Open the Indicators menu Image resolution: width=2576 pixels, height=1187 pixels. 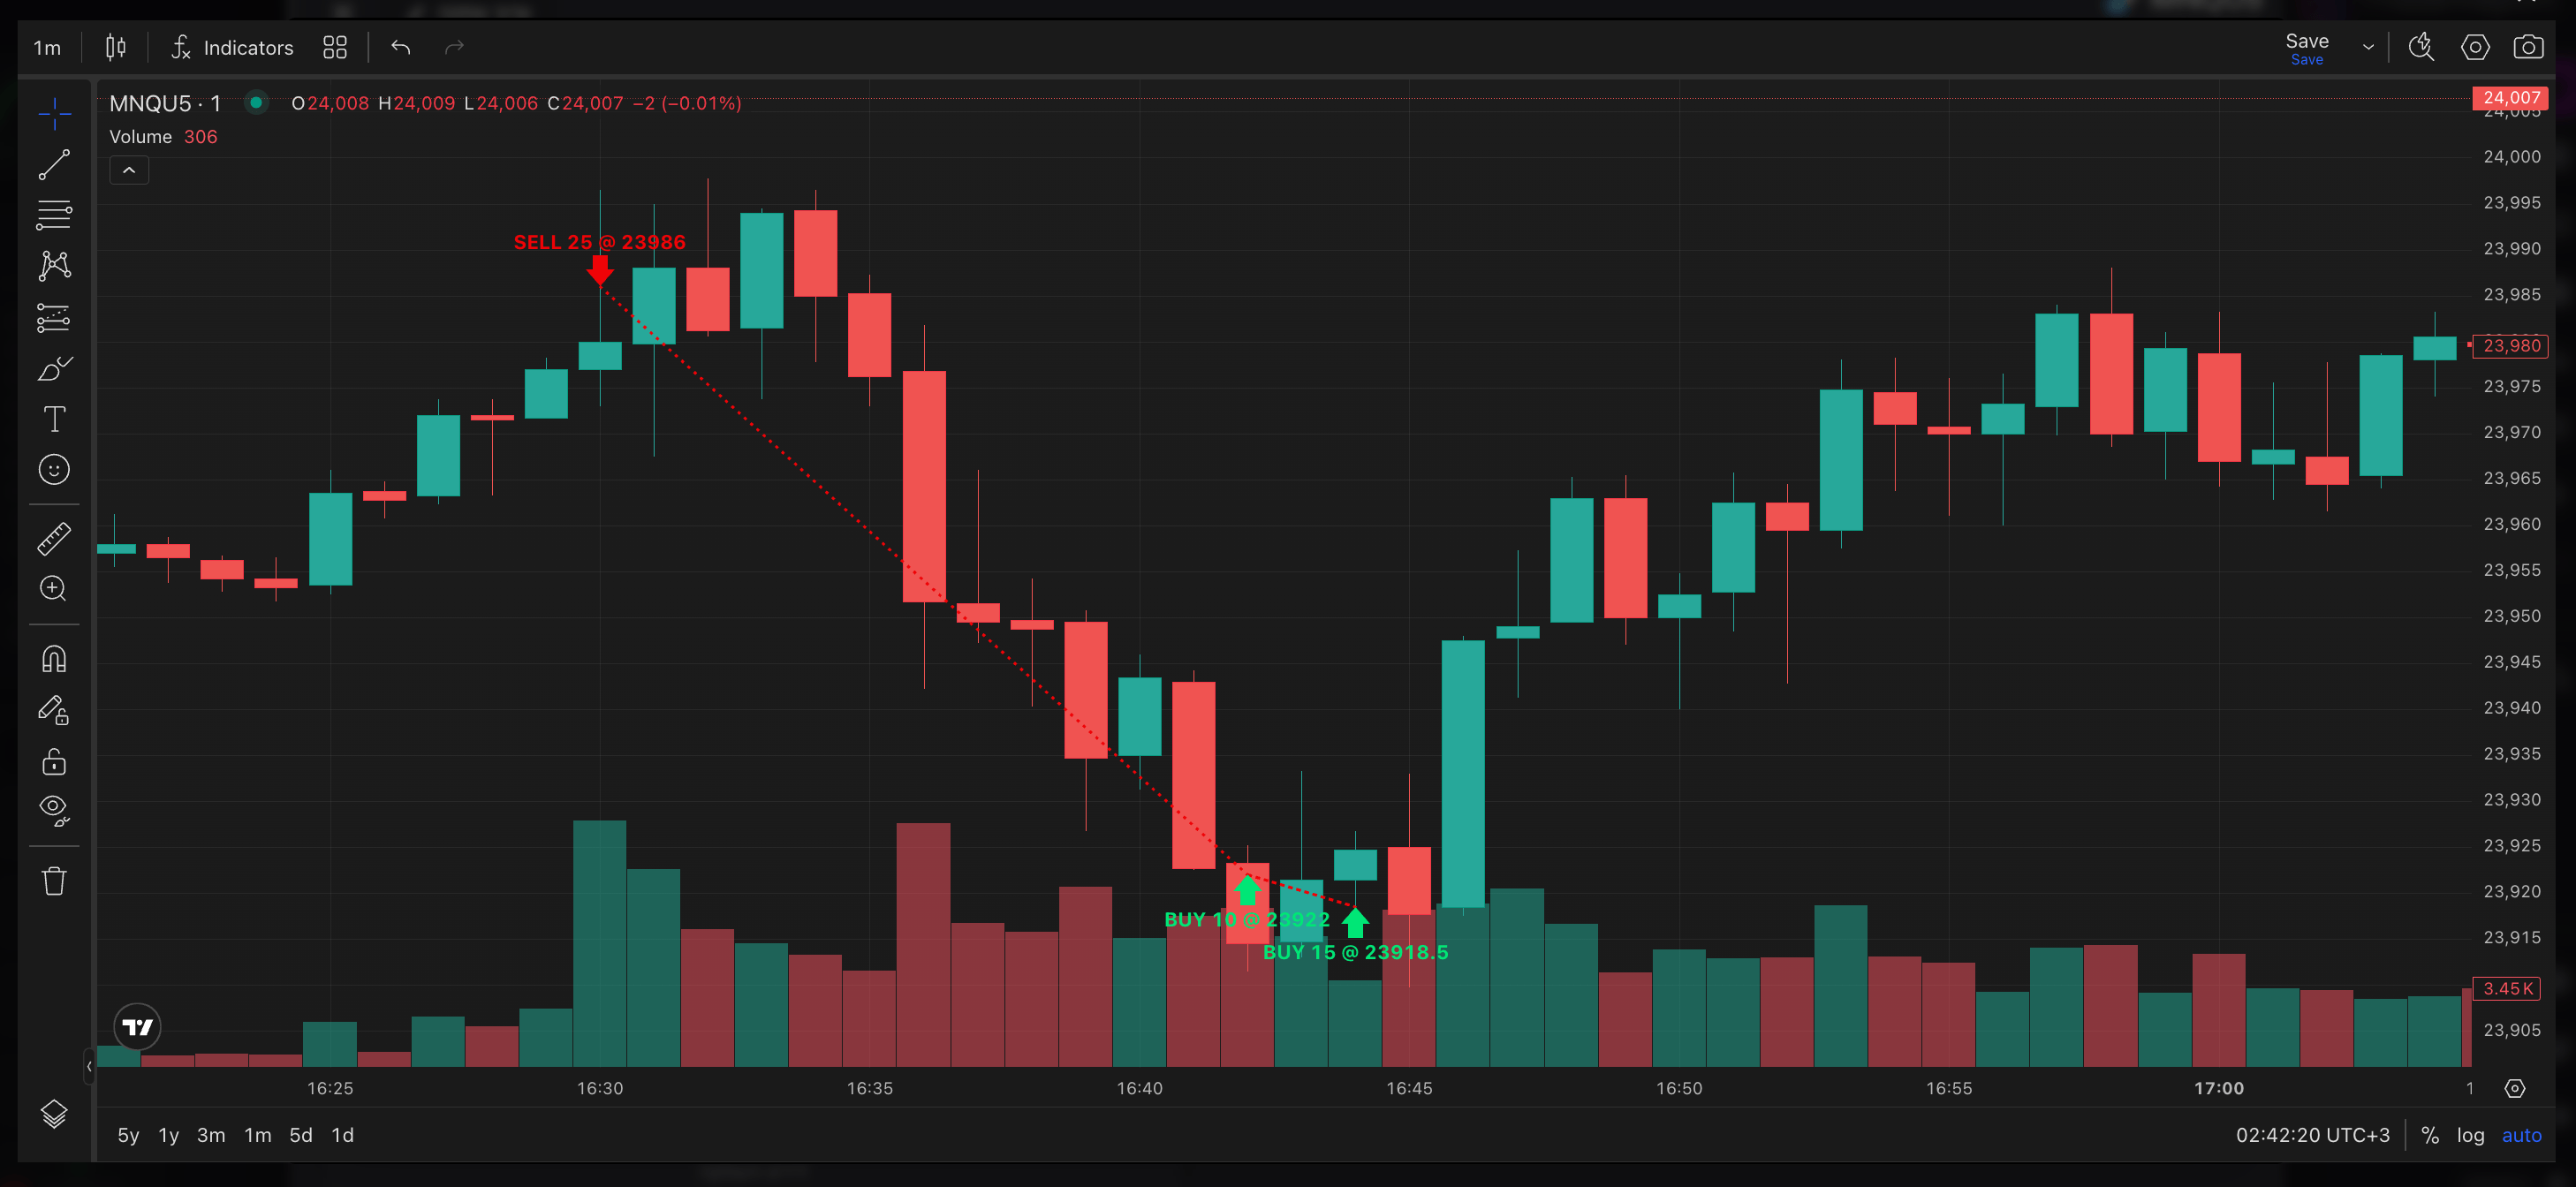point(231,47)
